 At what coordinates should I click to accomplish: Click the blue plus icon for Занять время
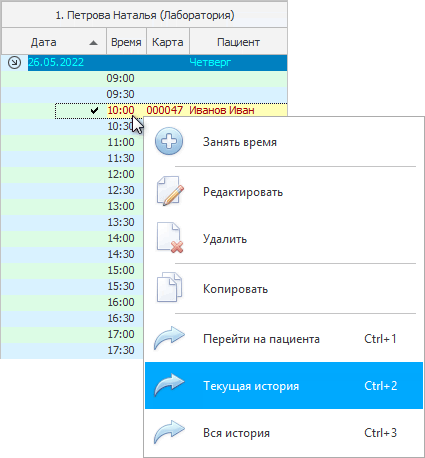pos(169,141)
